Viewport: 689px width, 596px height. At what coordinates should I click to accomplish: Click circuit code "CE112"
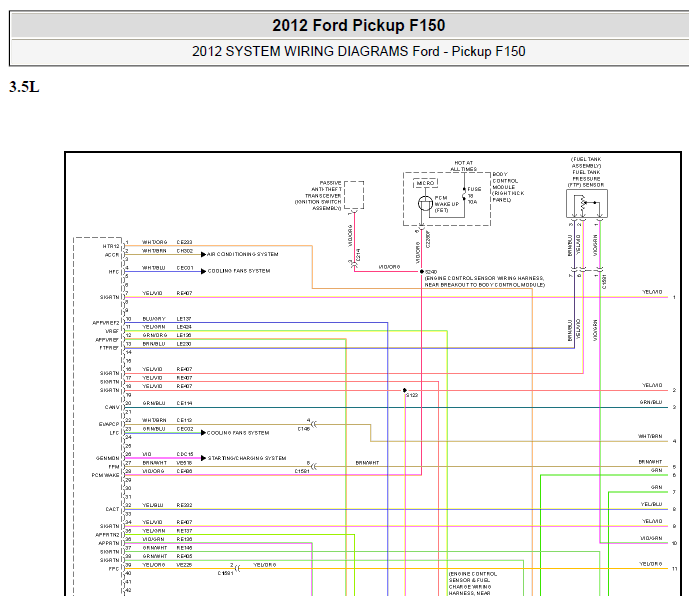(185, 420)
